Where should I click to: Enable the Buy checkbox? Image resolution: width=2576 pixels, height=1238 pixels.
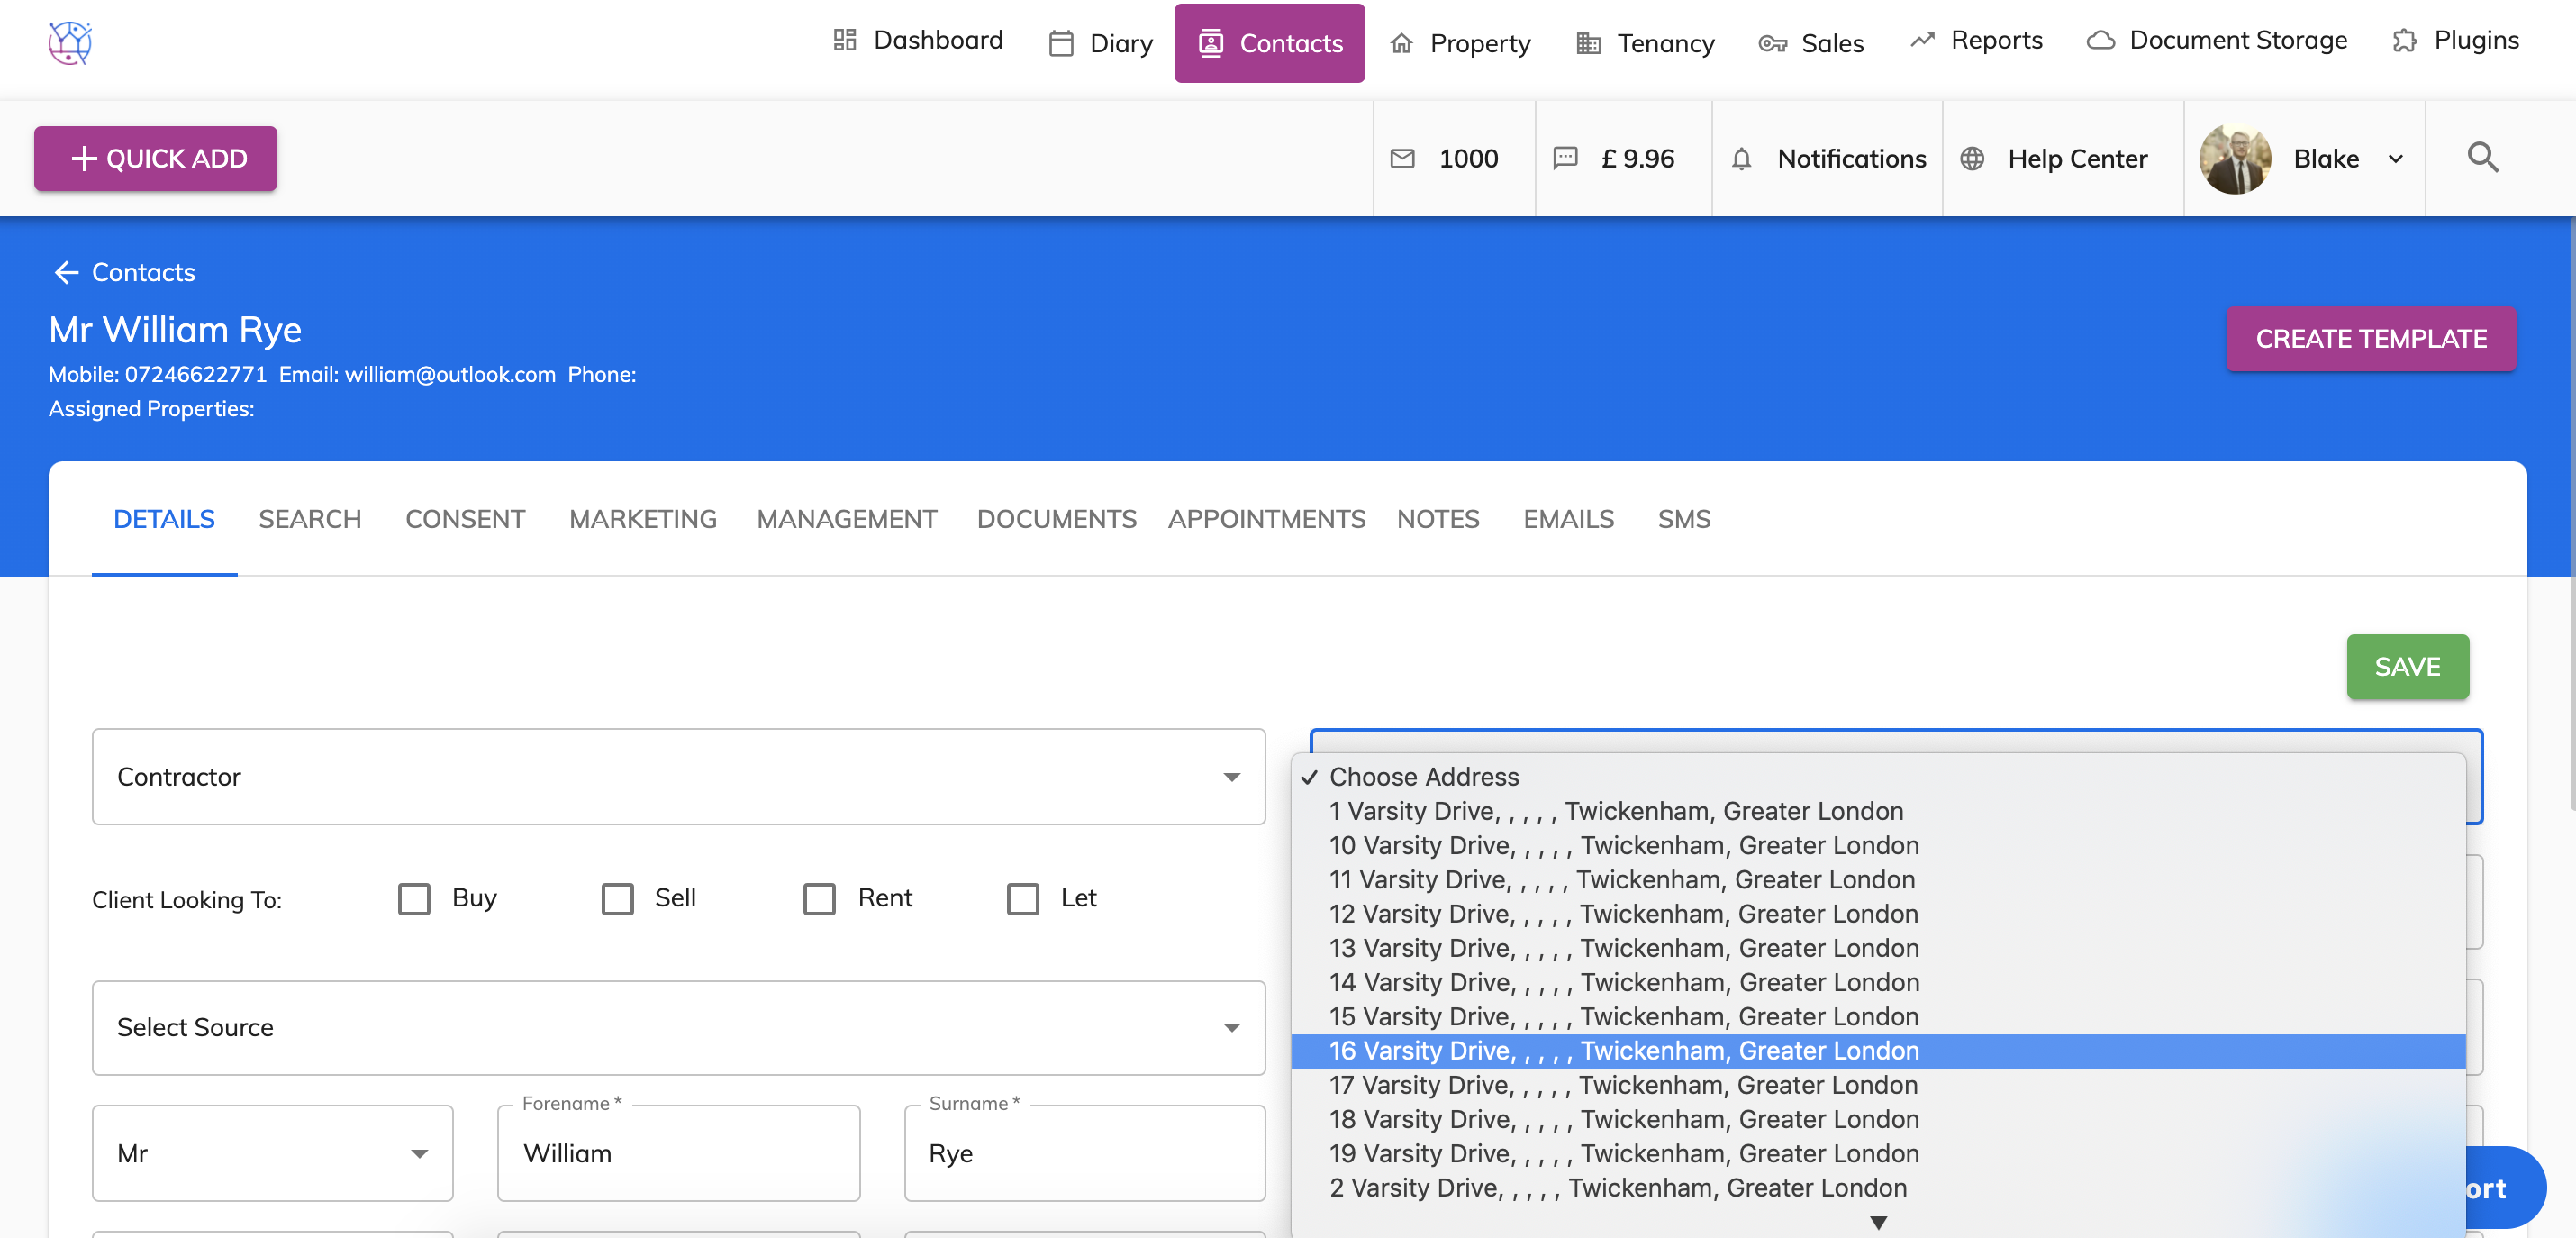point(415,898)
